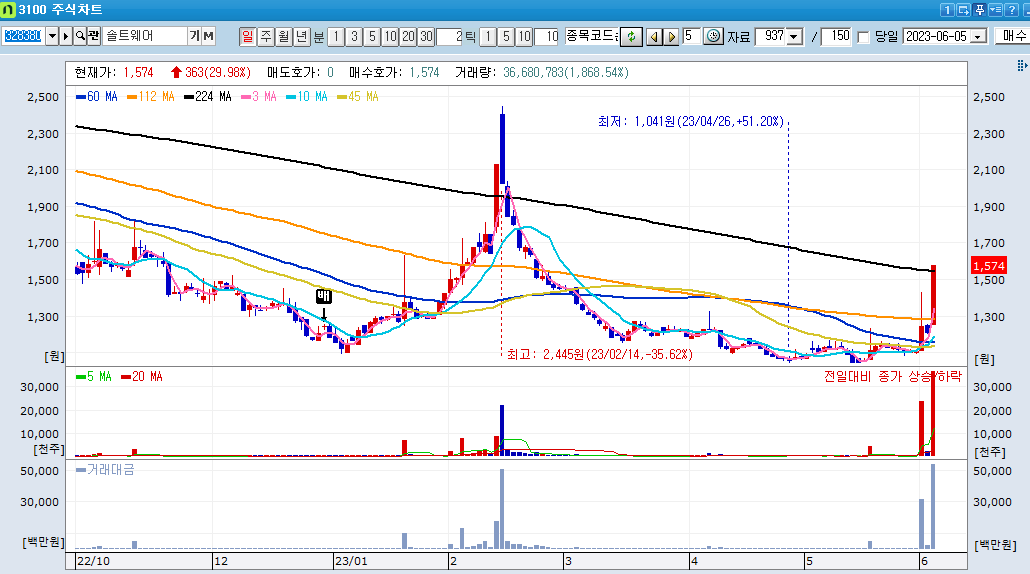This screenshot has height=574, width=1030.
Task: Click the 최저 1,041원 low annotation
Action: click(x=690, y=121)
